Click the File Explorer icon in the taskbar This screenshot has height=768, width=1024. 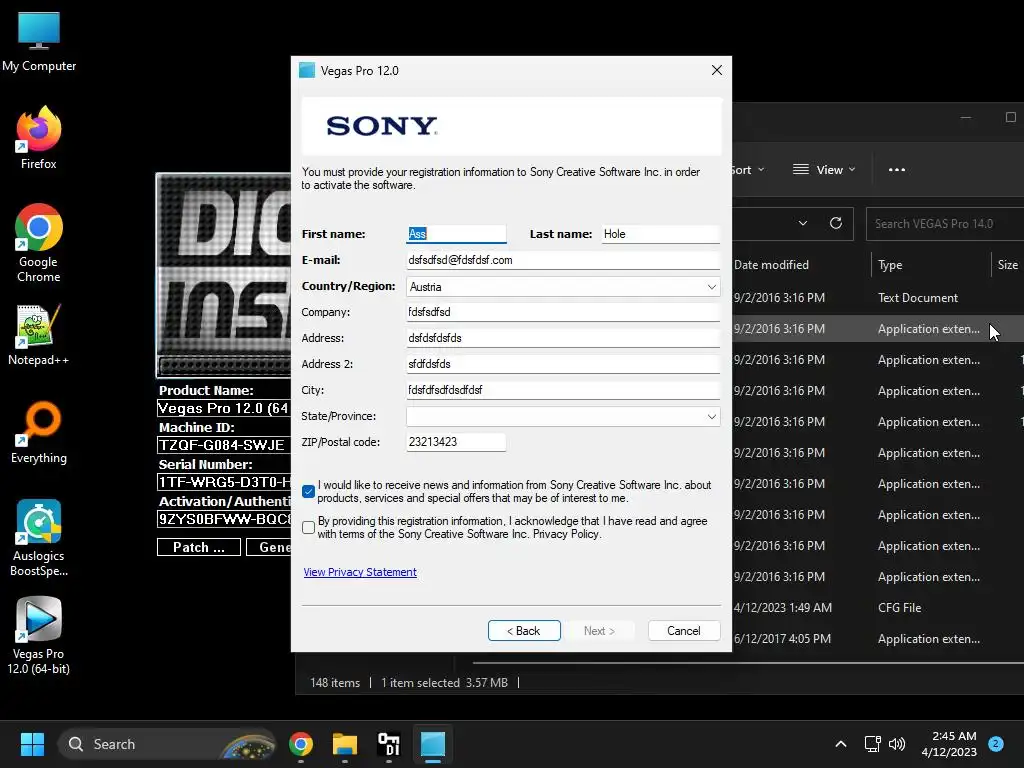coord(345,744)
